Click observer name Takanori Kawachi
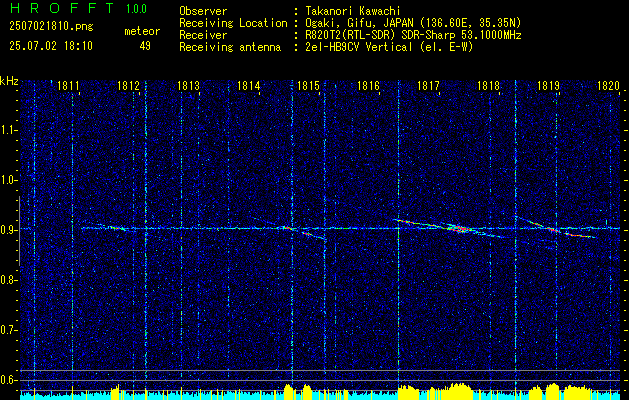629x400 pixels. (x=353, y=11)
